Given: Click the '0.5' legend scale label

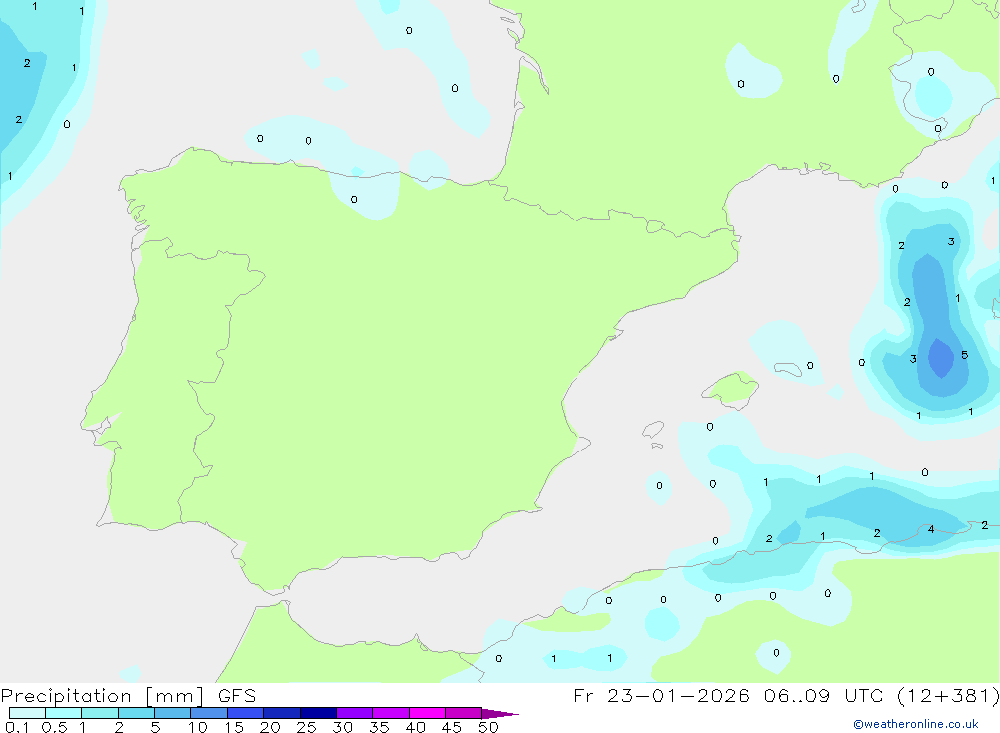Looking at the screenshot, I should pos(54,727).
